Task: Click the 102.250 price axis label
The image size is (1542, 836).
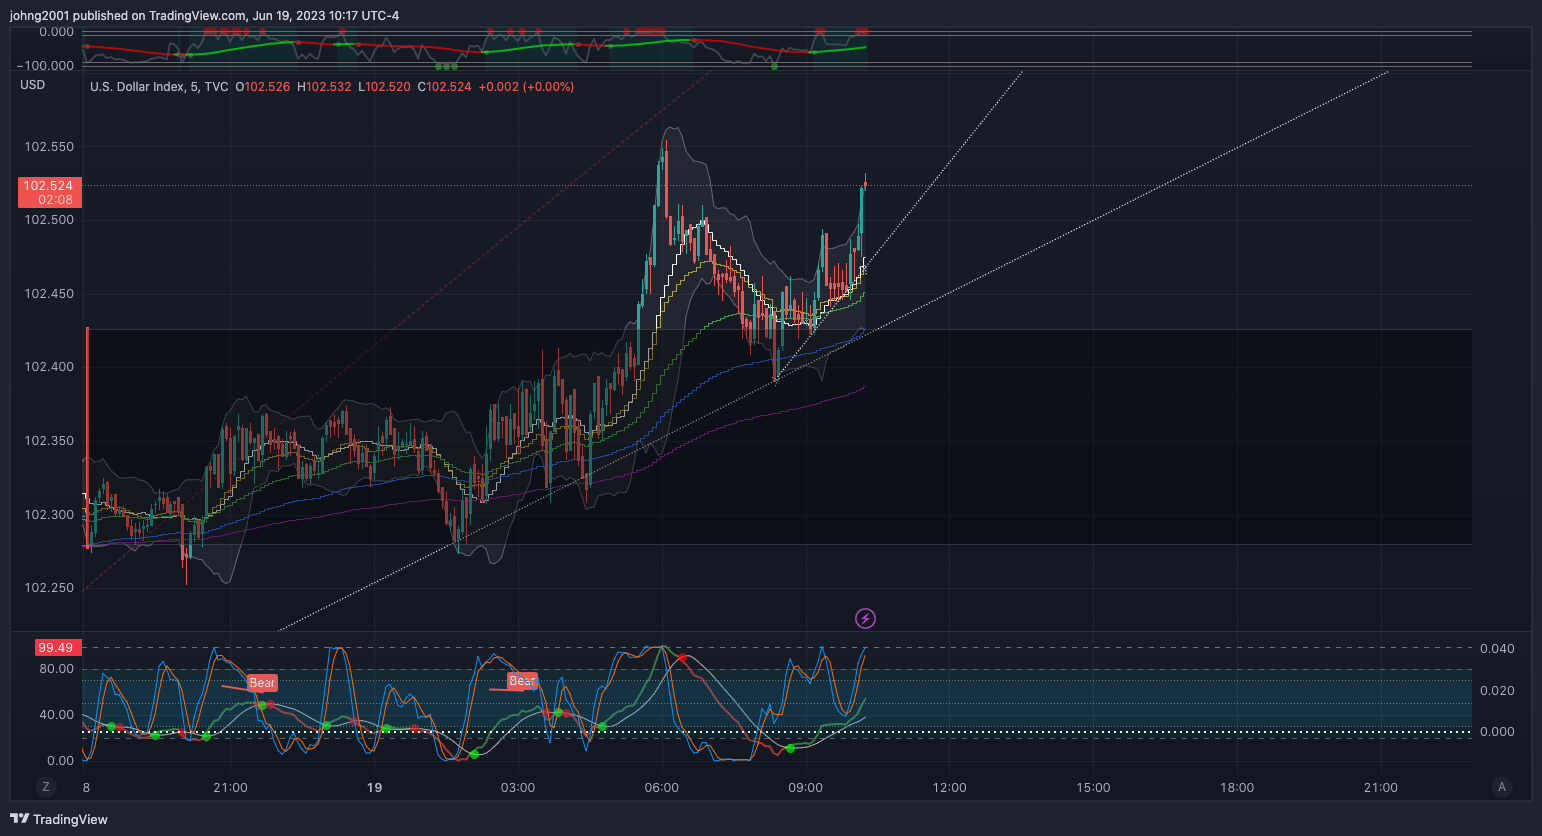Action: [x=49, y=588]
